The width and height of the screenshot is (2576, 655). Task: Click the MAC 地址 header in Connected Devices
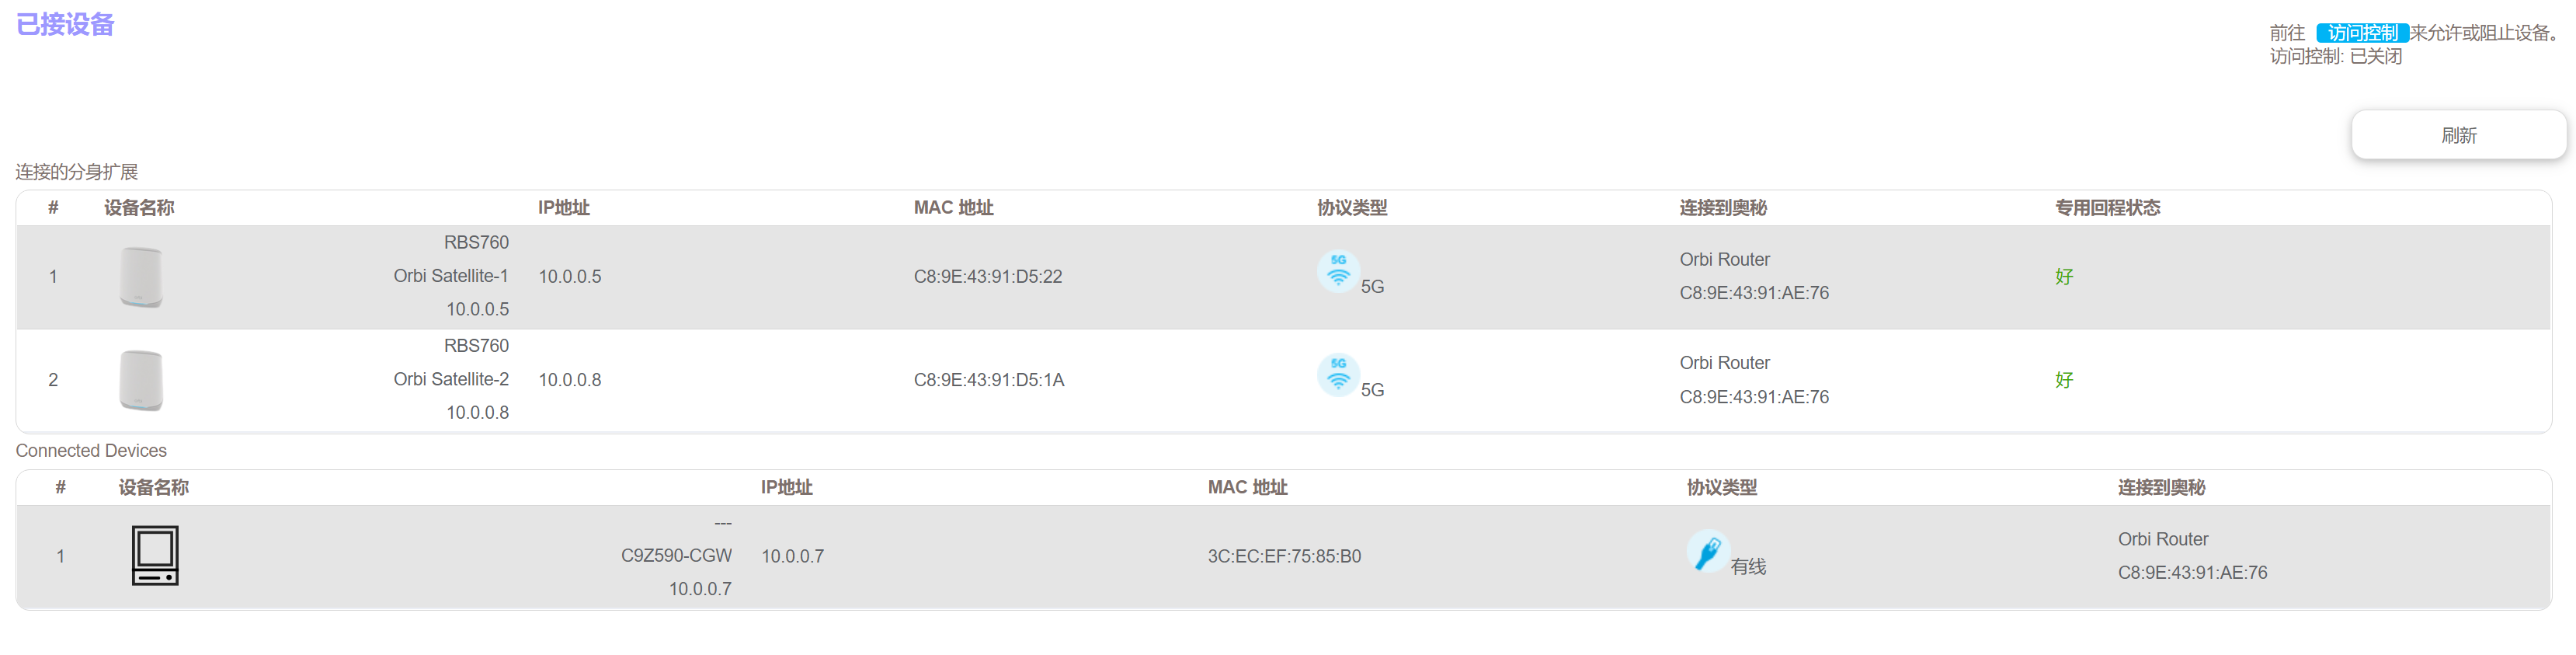pyautogui.click(x=1246, y=487)
